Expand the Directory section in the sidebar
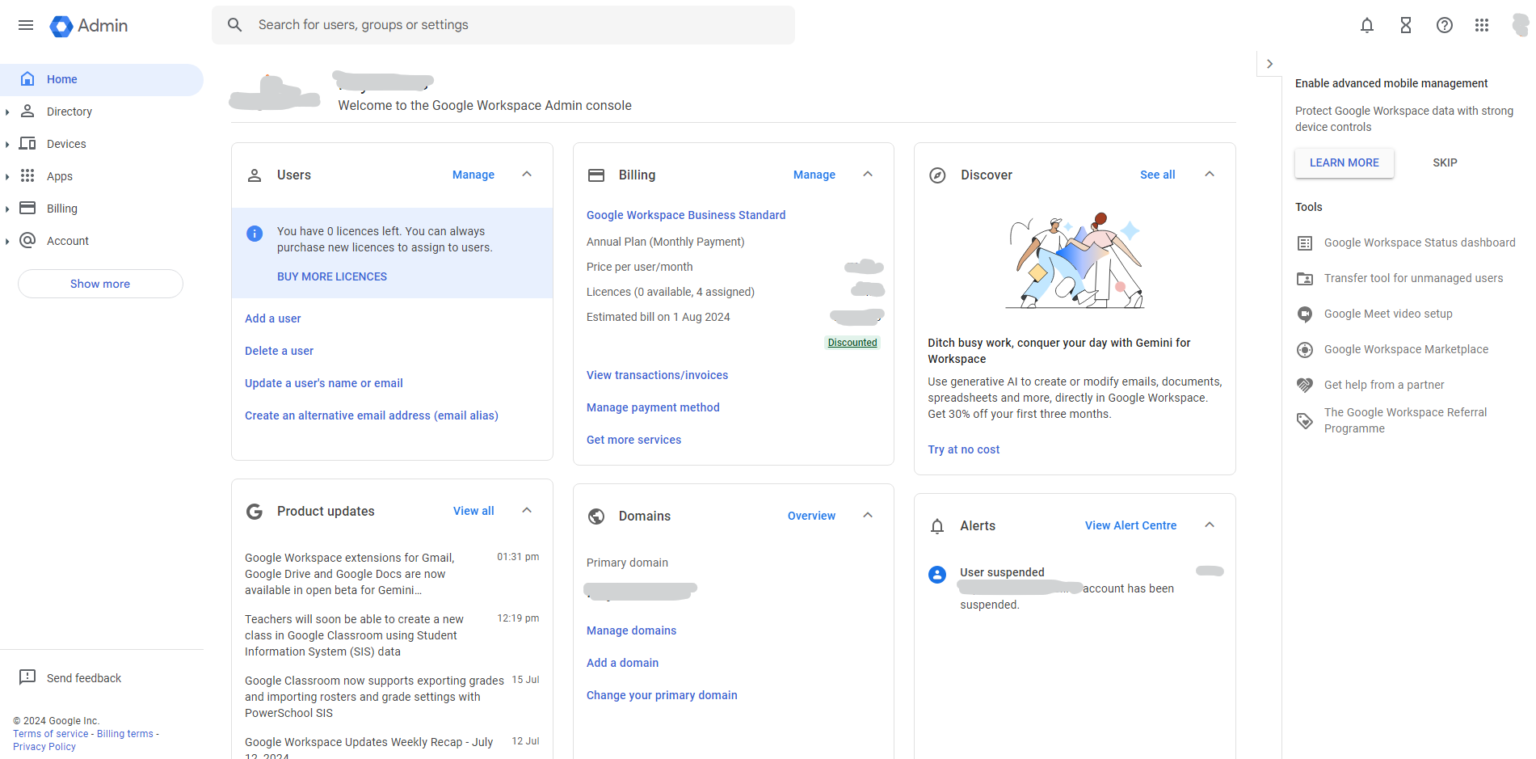This screenshot has height=759, width=1536. pos(8,111)
